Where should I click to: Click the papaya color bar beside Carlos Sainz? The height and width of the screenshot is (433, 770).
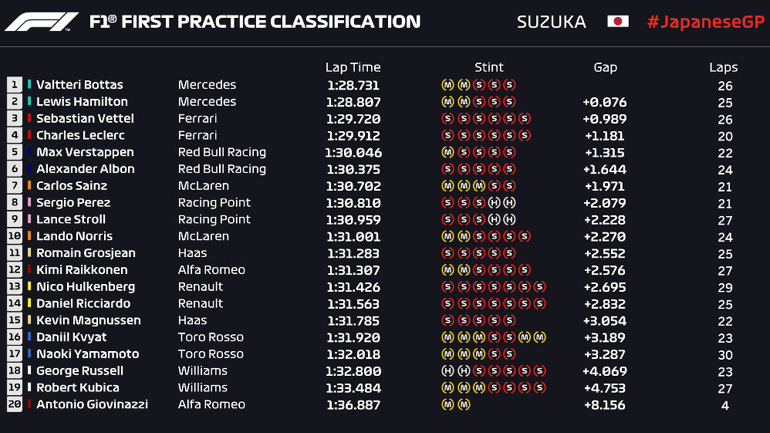[x=30, y=186]
